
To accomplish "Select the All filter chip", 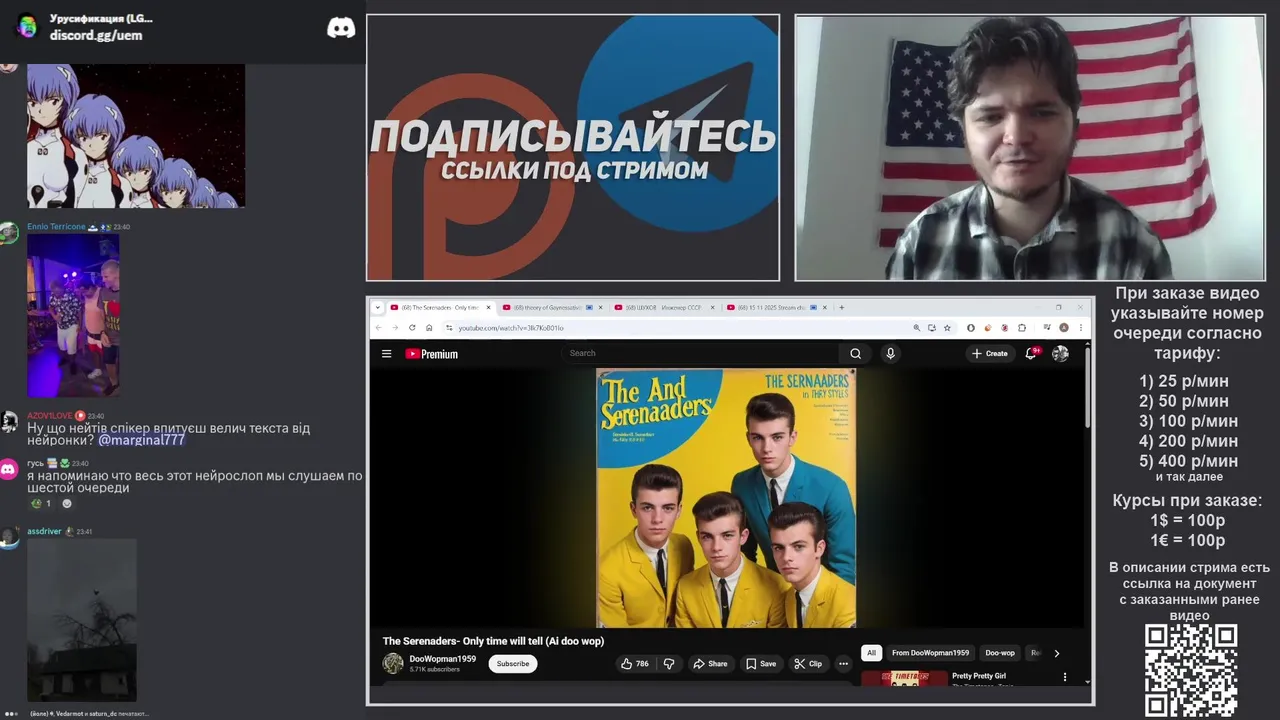I will coord(871,653).
